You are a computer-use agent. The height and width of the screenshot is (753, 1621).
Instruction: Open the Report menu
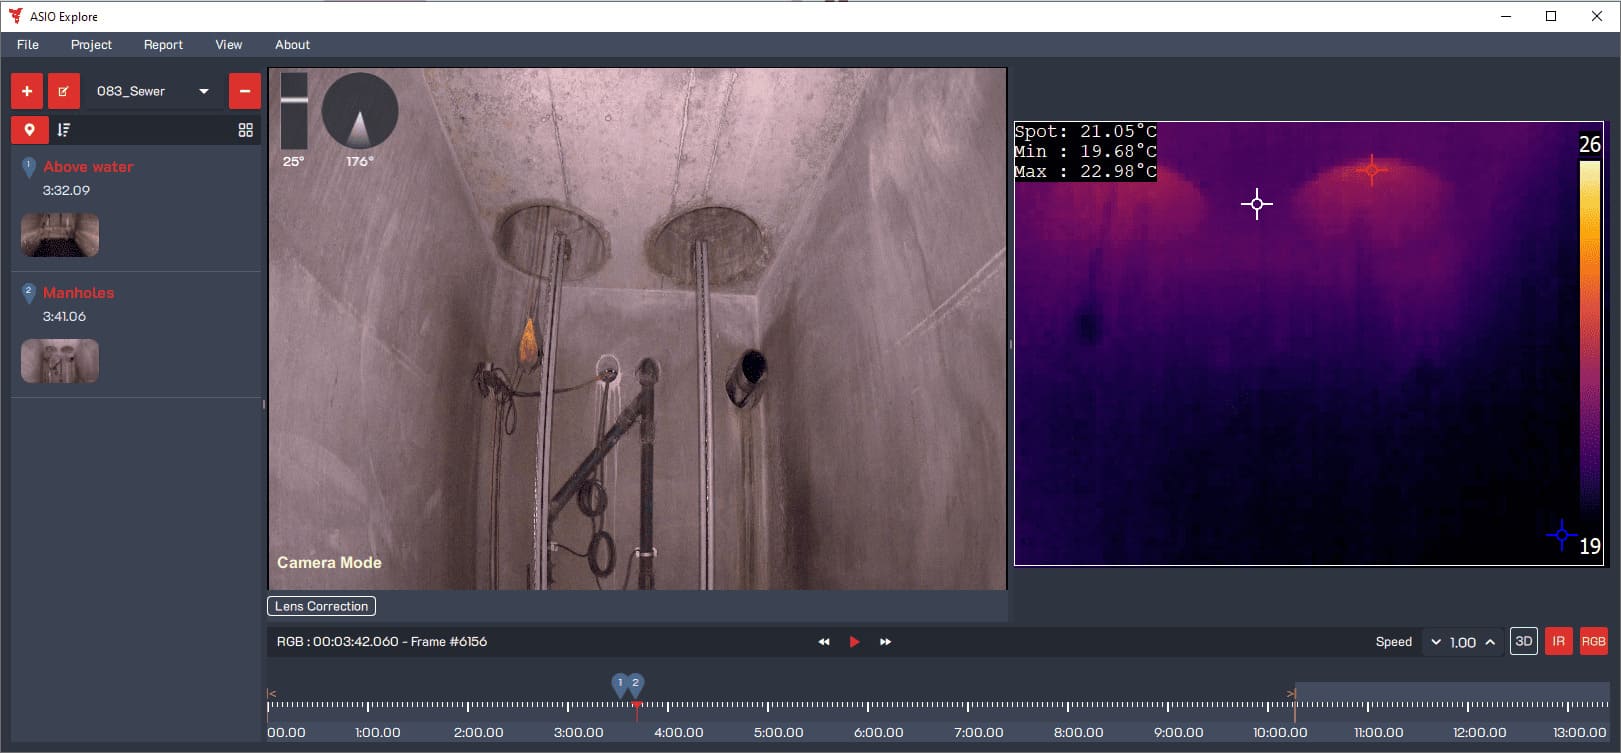(163, 45)
